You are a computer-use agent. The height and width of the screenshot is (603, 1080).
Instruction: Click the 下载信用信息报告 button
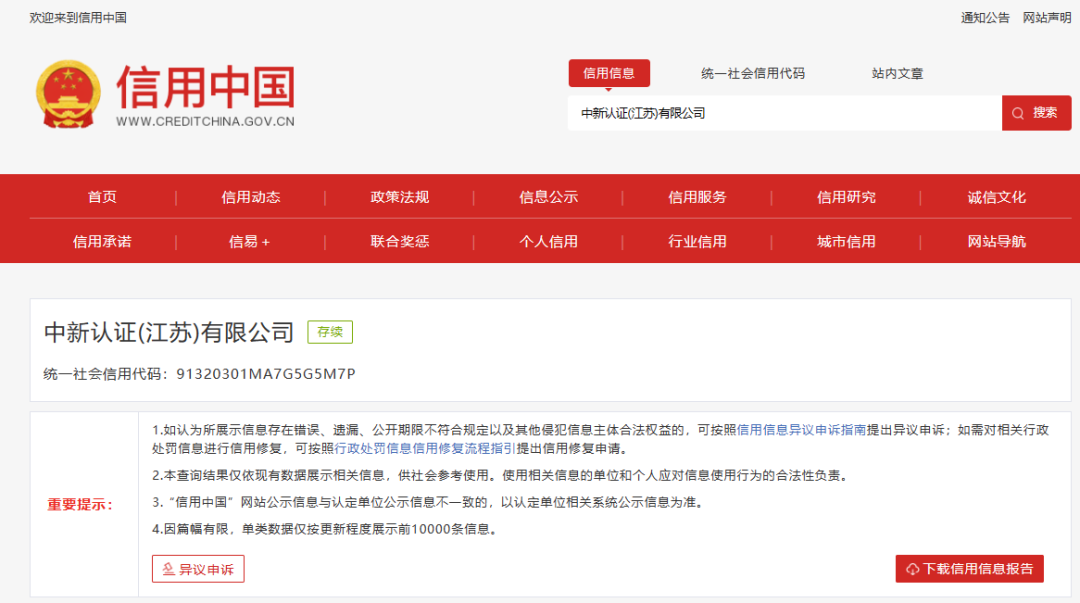point(969,568)
